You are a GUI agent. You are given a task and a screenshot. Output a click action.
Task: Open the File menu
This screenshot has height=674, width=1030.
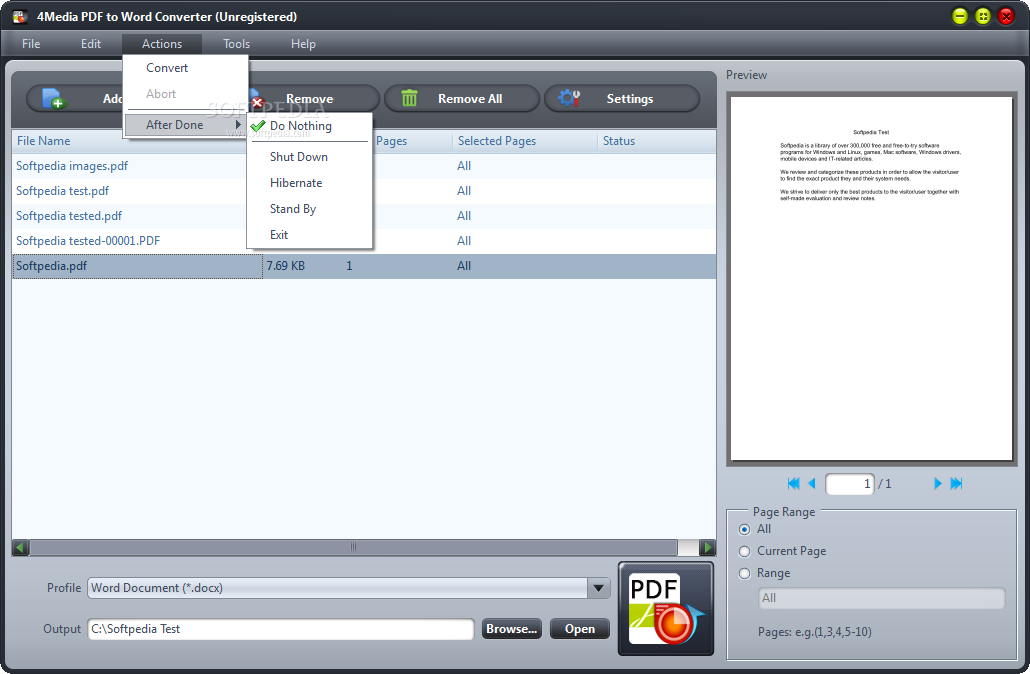[x=31, y=44]
